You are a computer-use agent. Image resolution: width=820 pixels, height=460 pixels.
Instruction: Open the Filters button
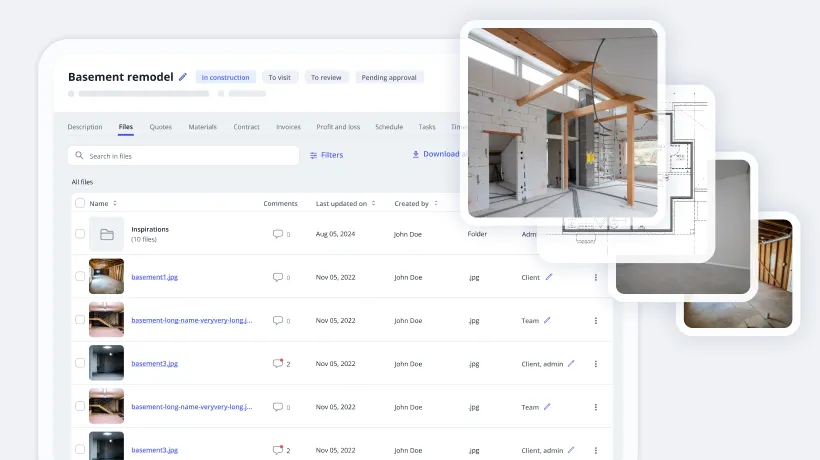[326, 155]
